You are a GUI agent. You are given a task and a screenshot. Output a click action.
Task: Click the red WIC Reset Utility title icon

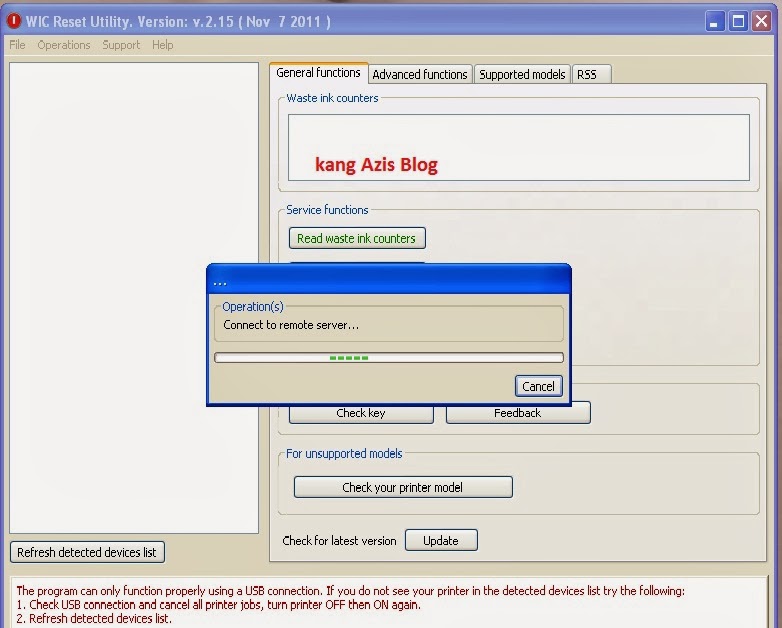[13, 21]
